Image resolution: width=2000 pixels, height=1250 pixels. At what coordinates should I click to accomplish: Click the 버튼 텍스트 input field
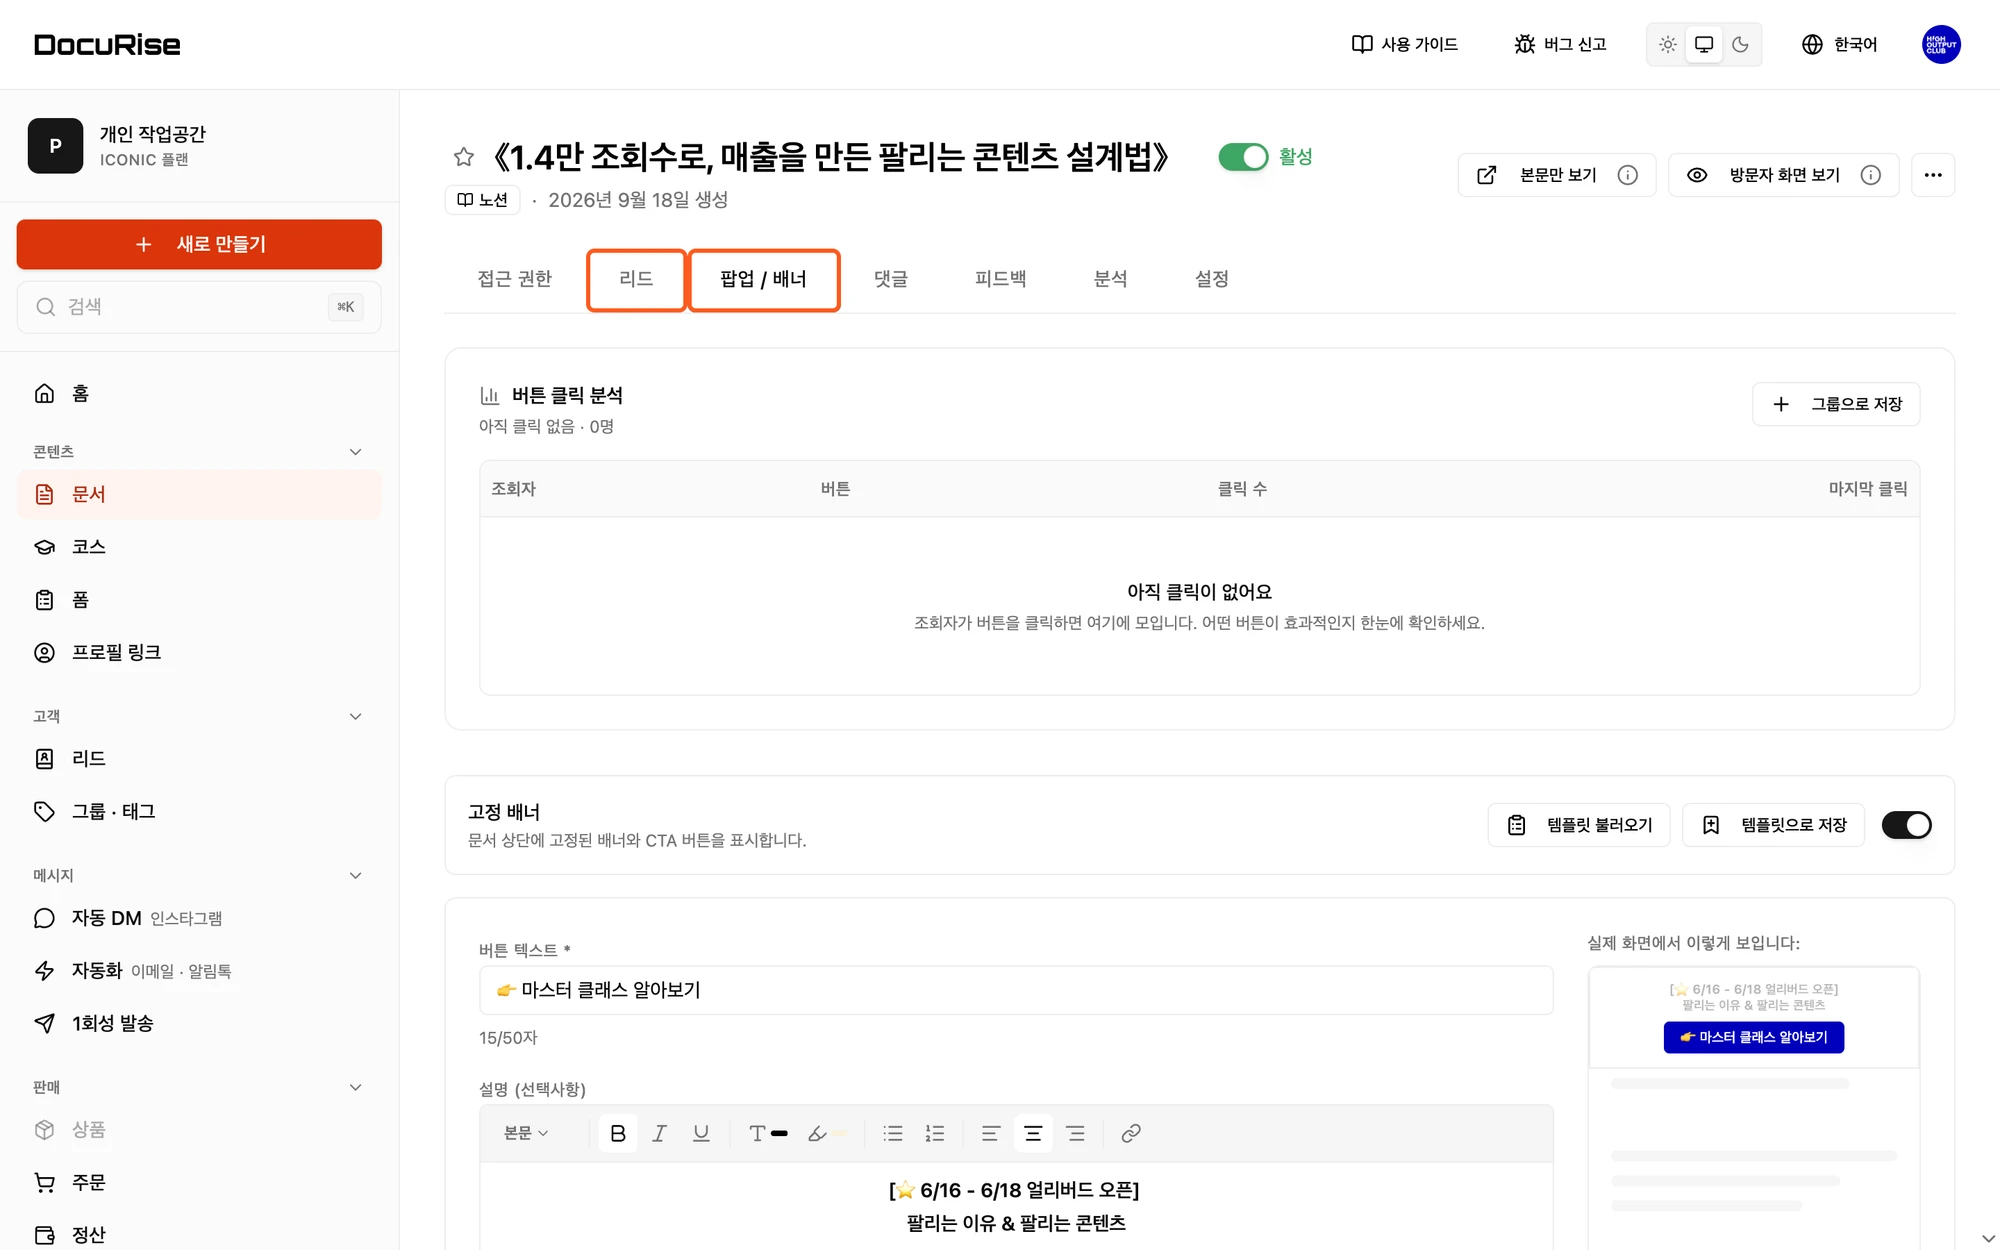pos(1016,990)
